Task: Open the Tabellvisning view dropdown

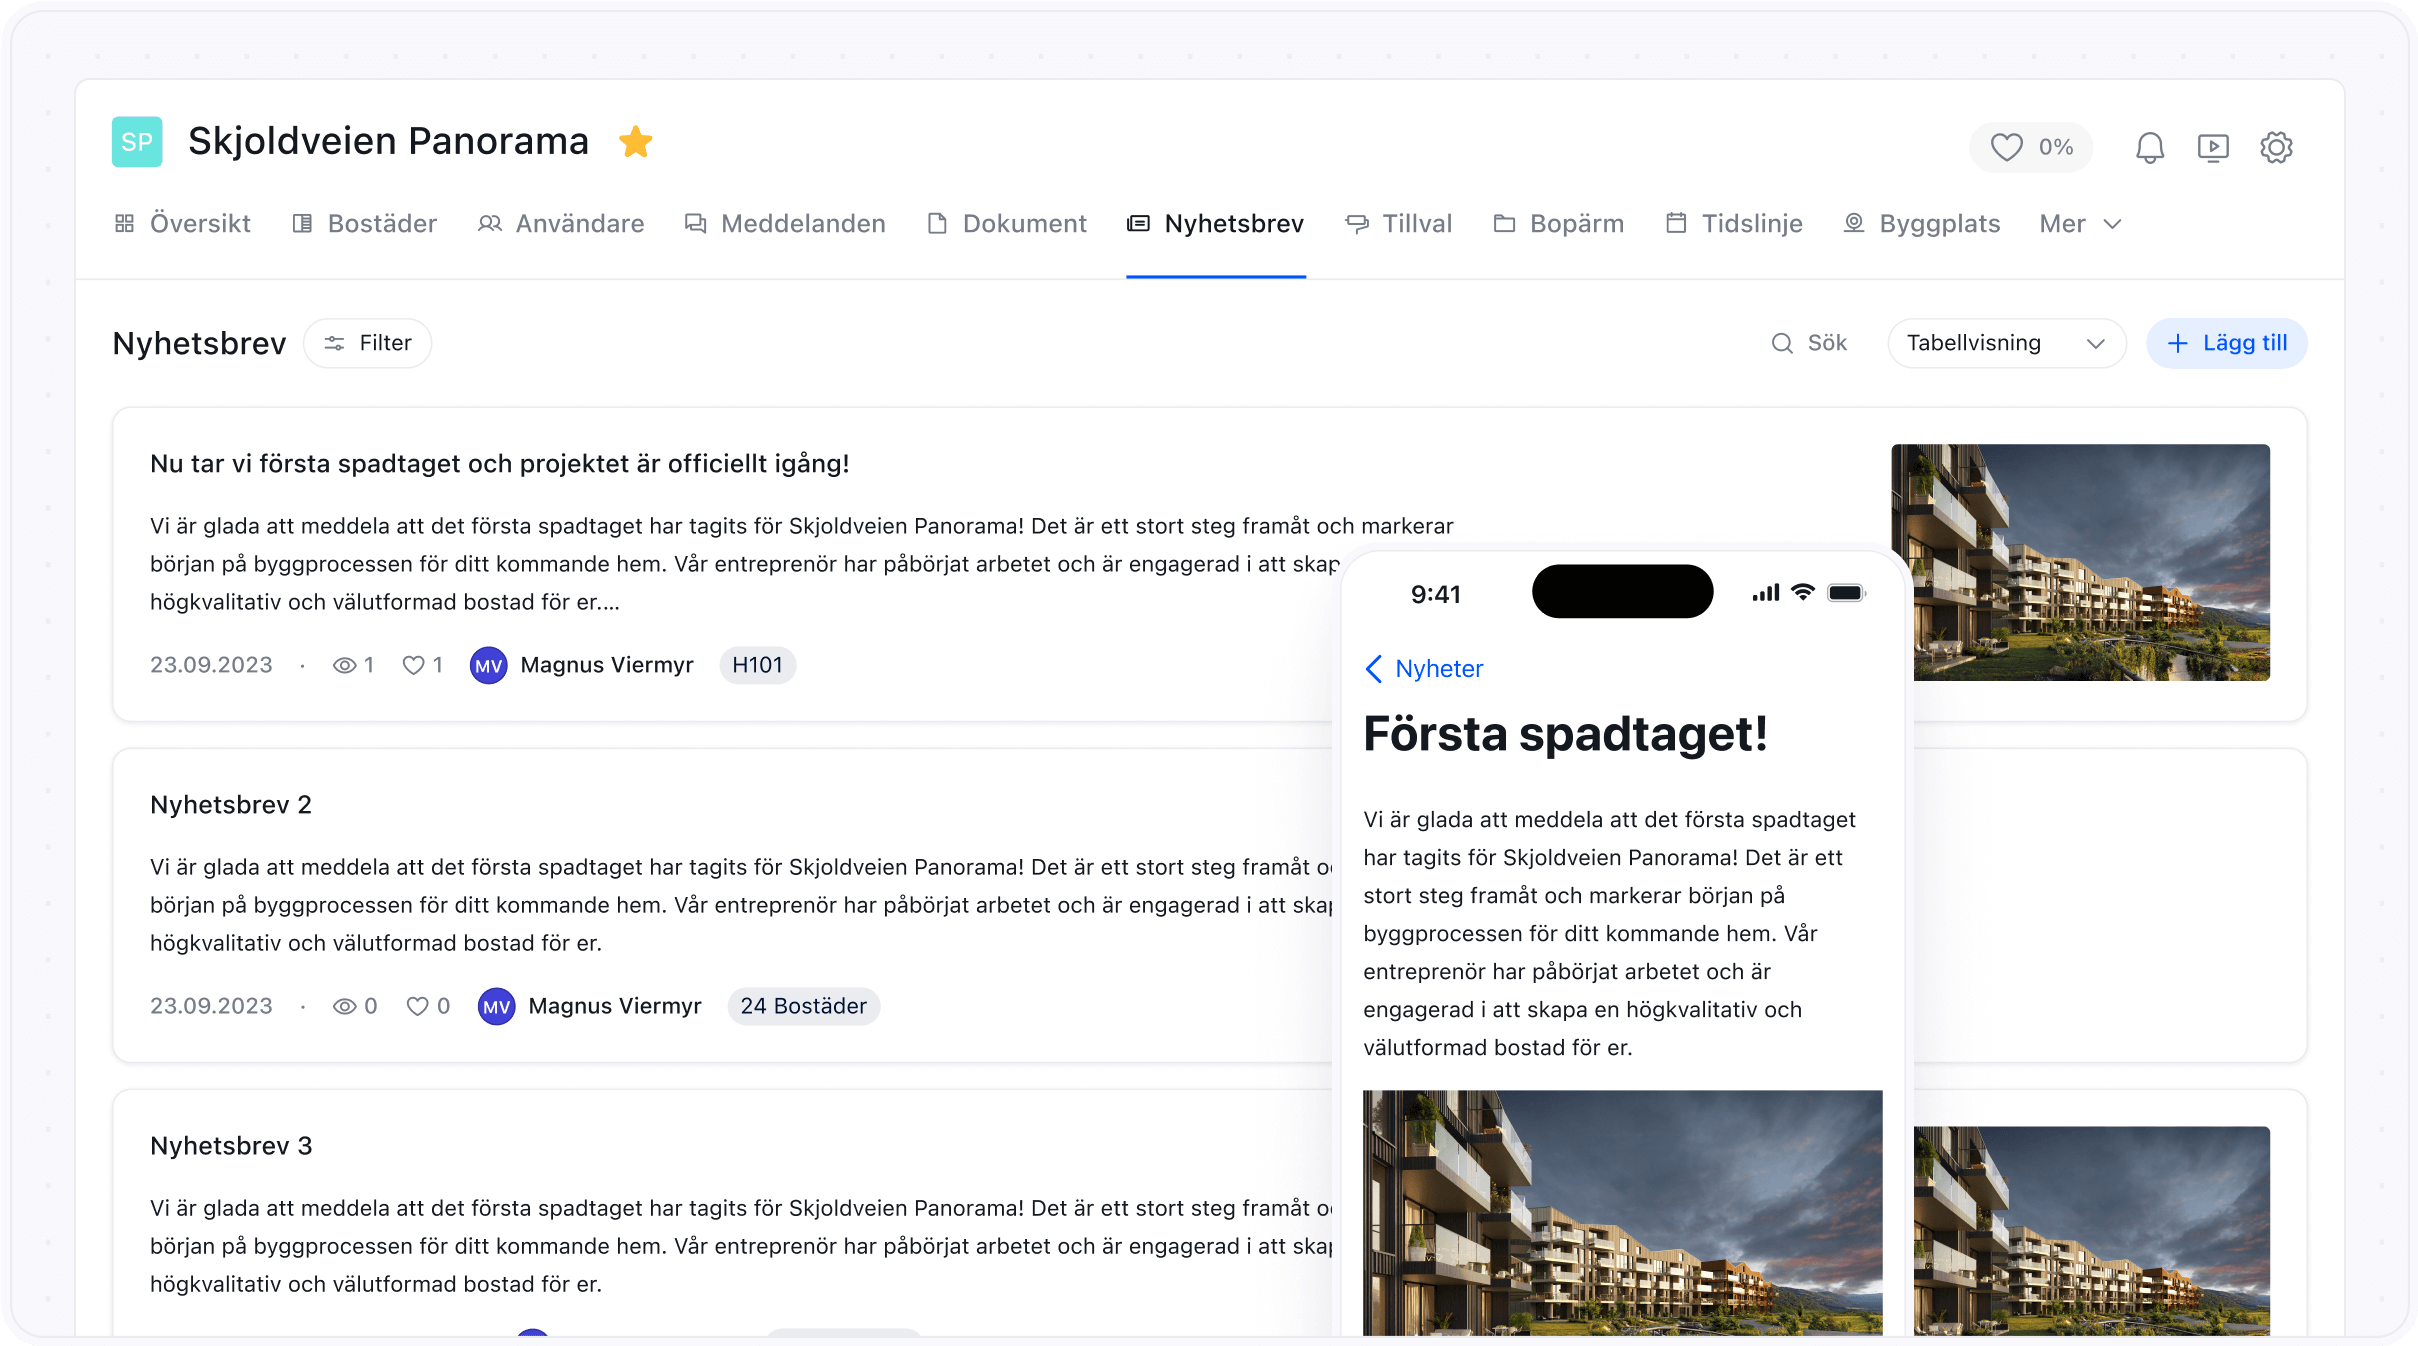Action: coord(2005,343)
